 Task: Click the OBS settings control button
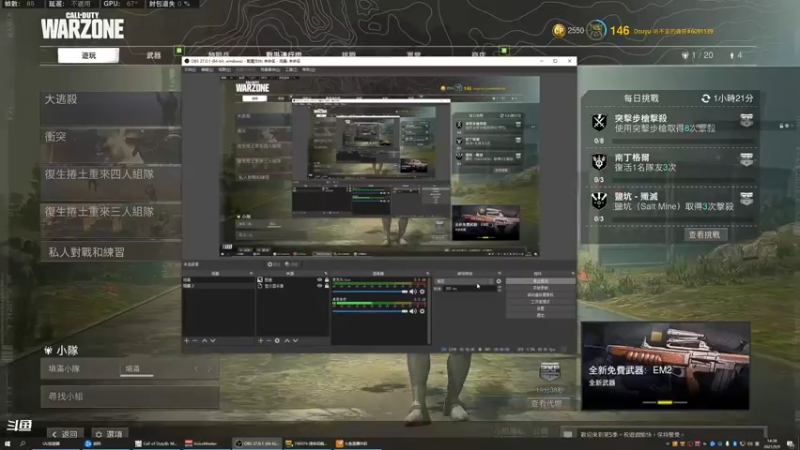coord(540,308)
